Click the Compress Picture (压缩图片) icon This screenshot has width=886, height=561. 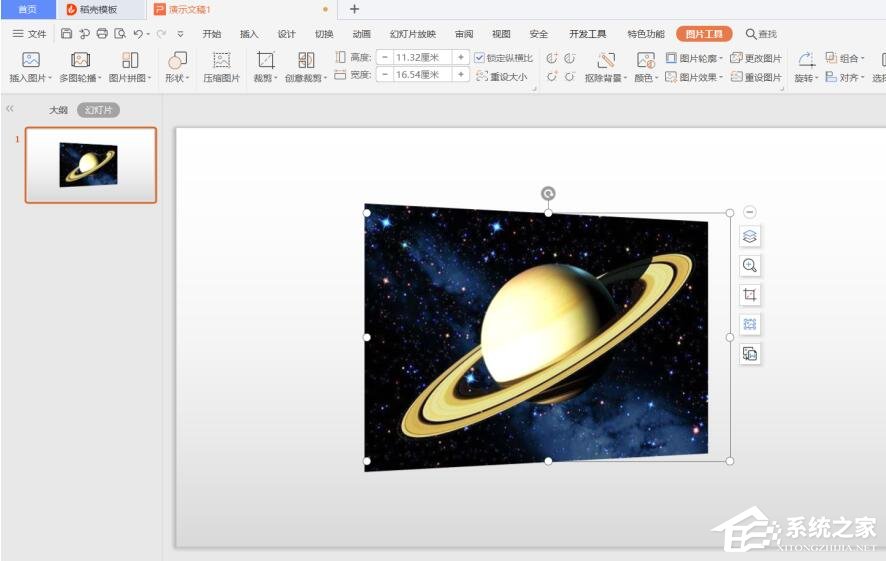(222, 61)
